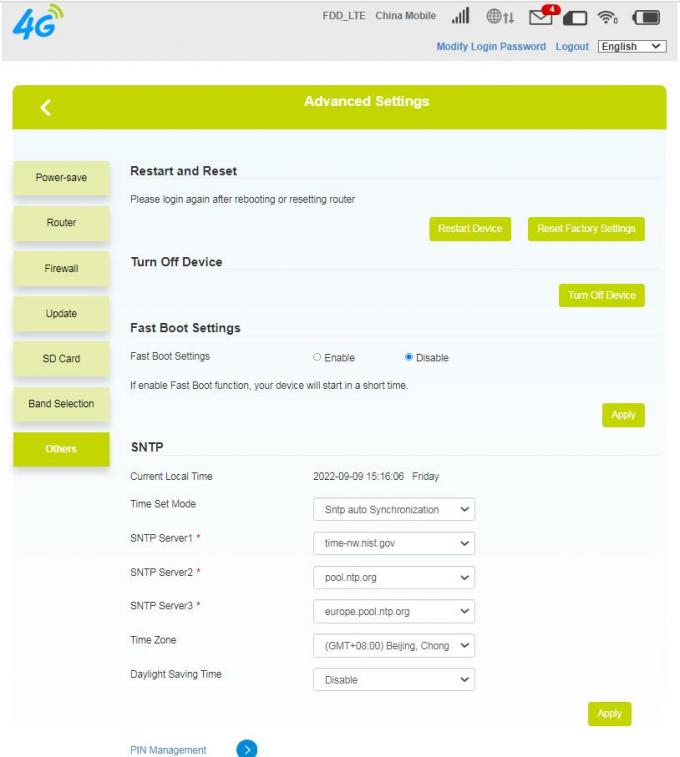Click the 4G logo icon
Image resolution: width=680 pixels, height=757 pixels.
pos(36,23)
